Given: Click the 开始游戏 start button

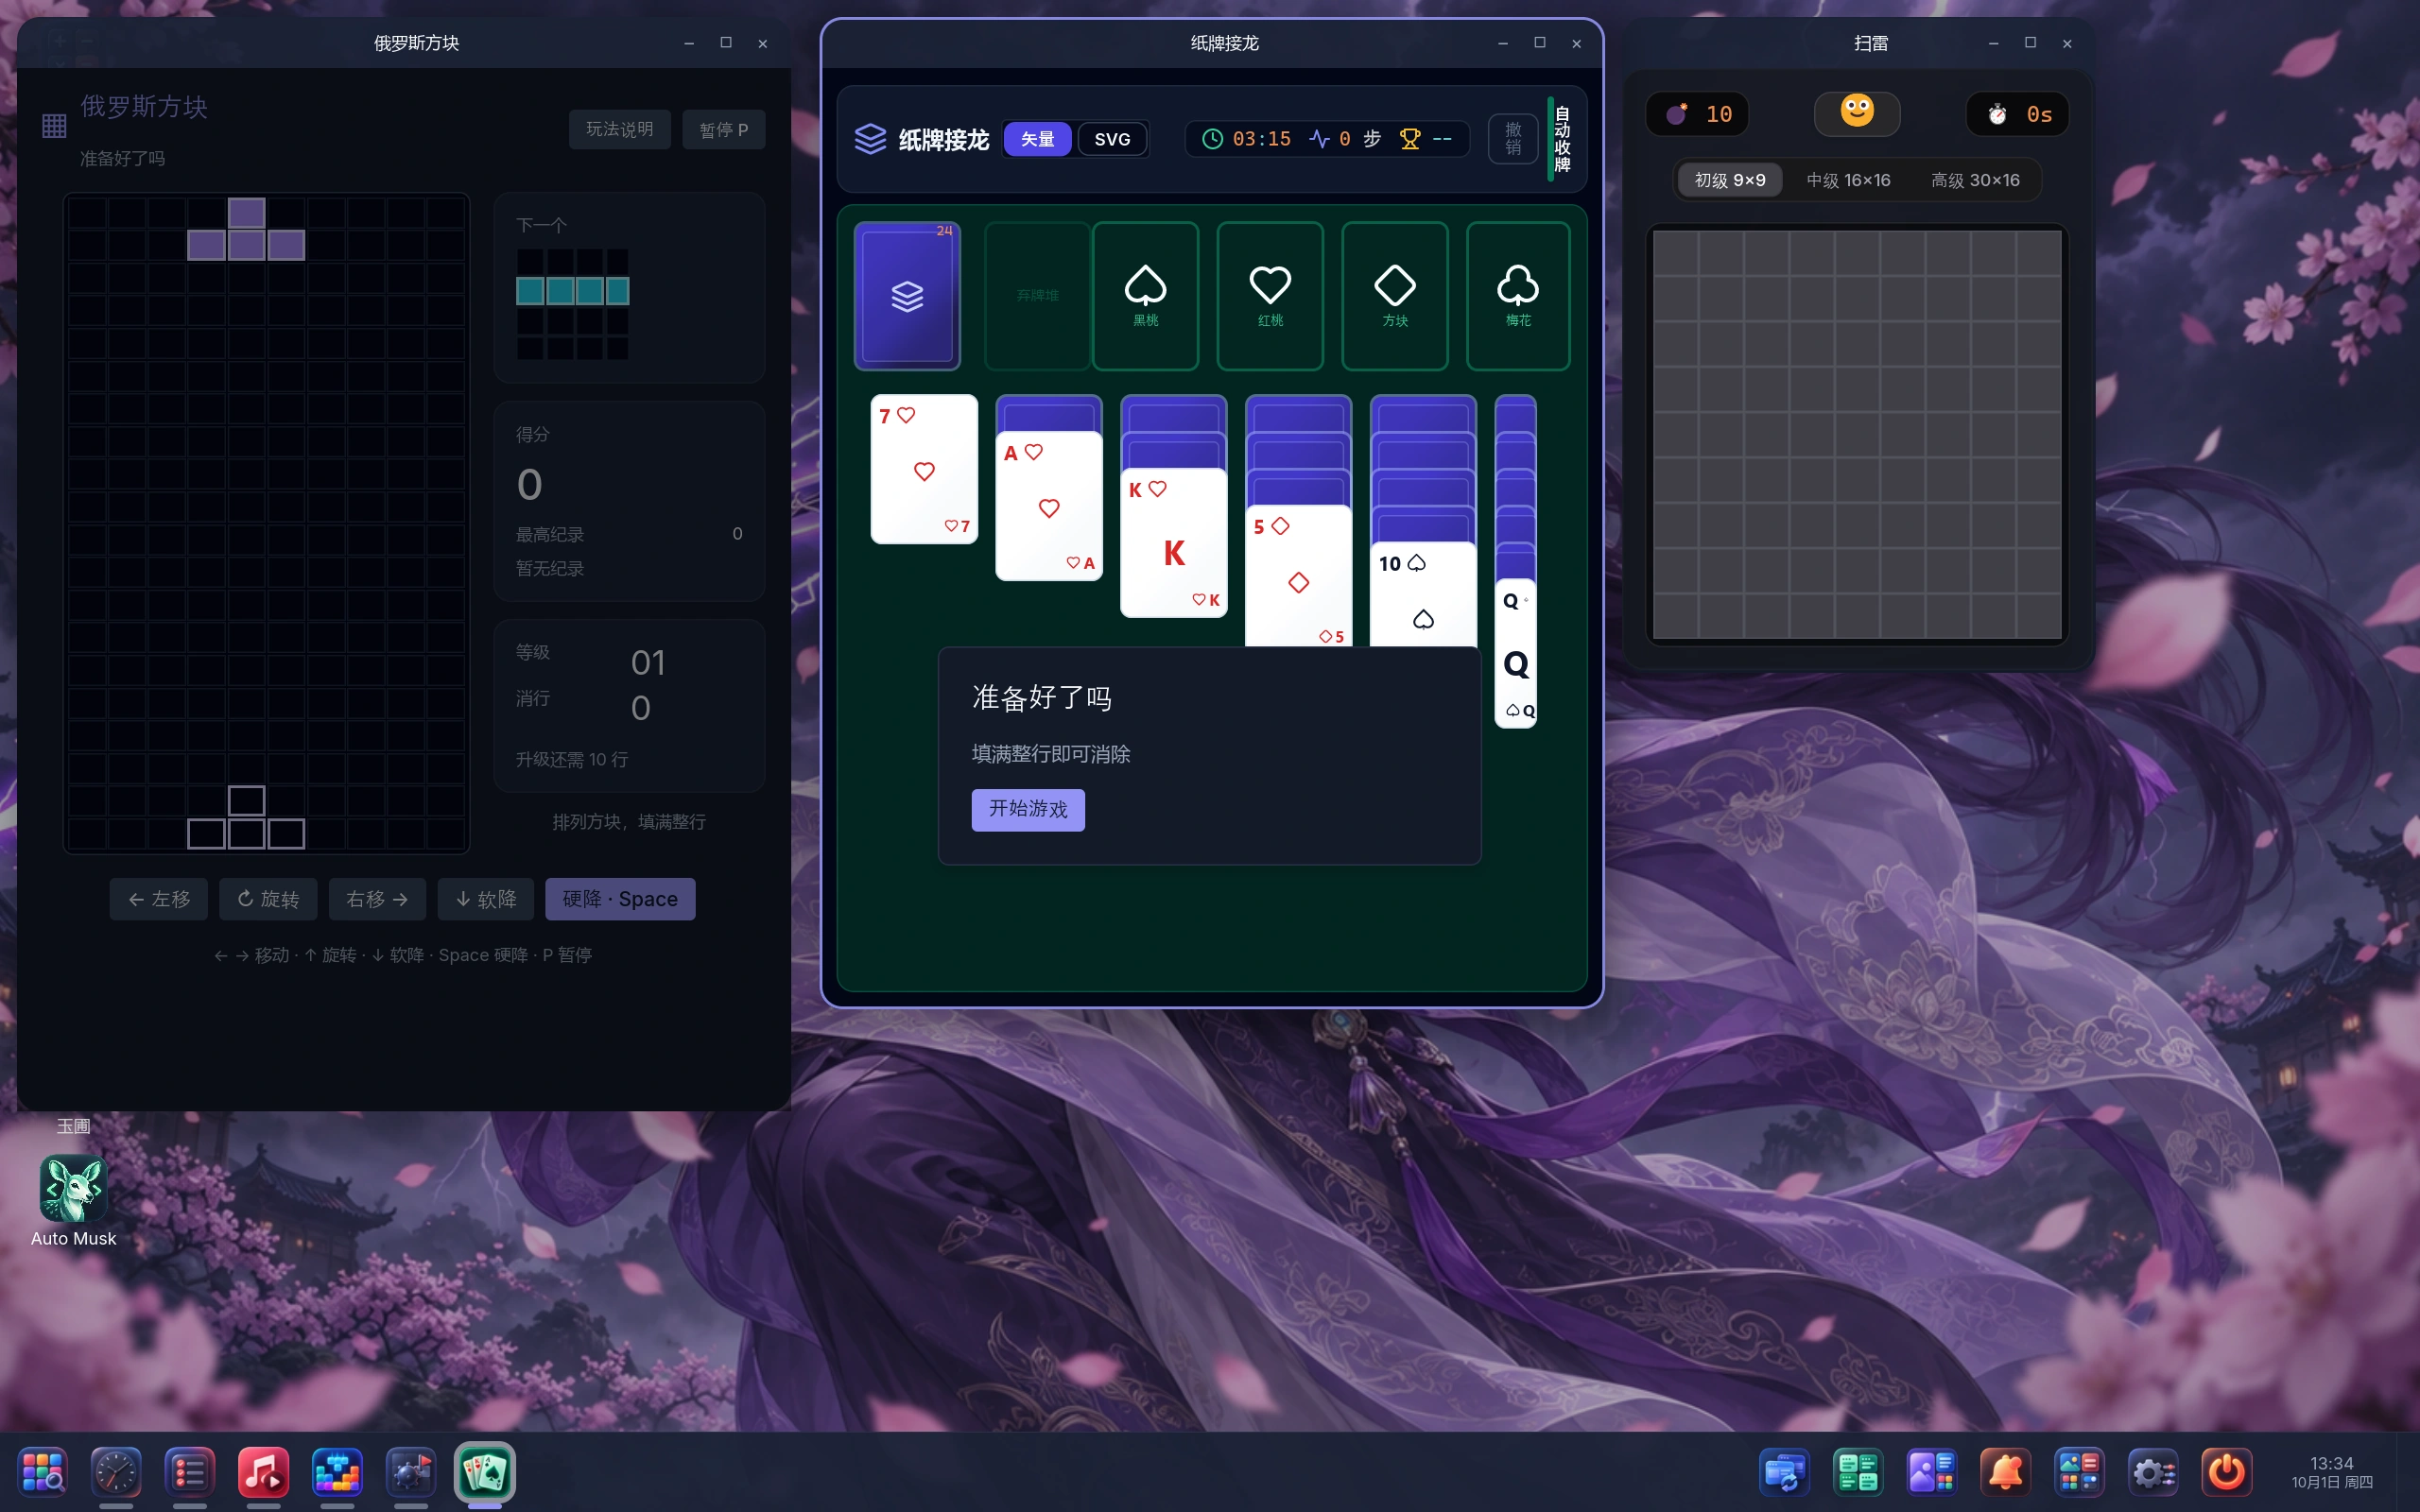Looking at the screenshot, I should coord(1028,809).
